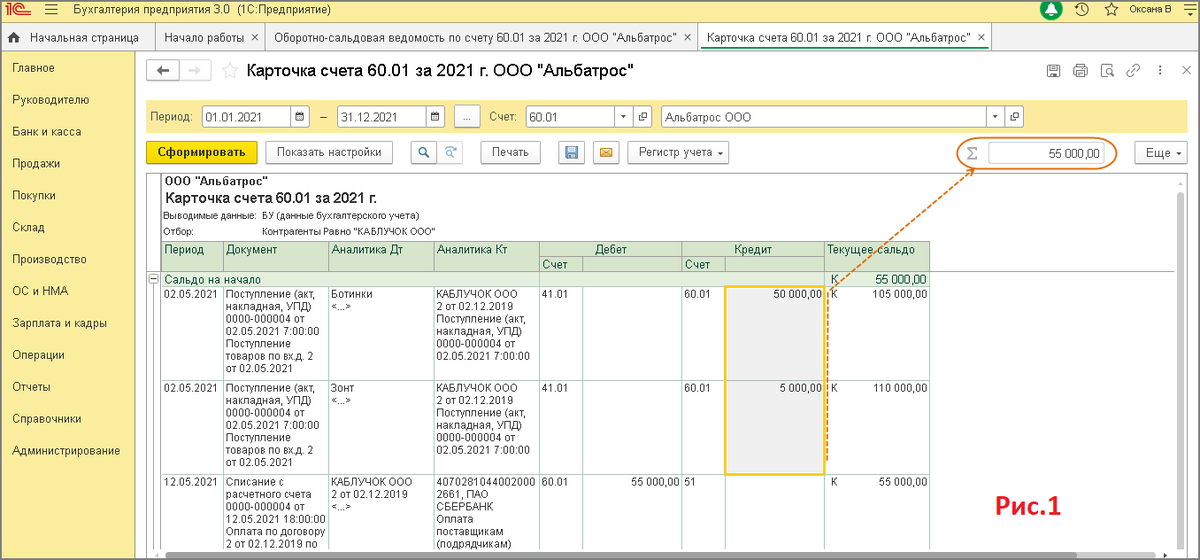Viewport: 1200px width, 560px height.
Task: Collapse the Сальдо на начало group
Action: 153,279
